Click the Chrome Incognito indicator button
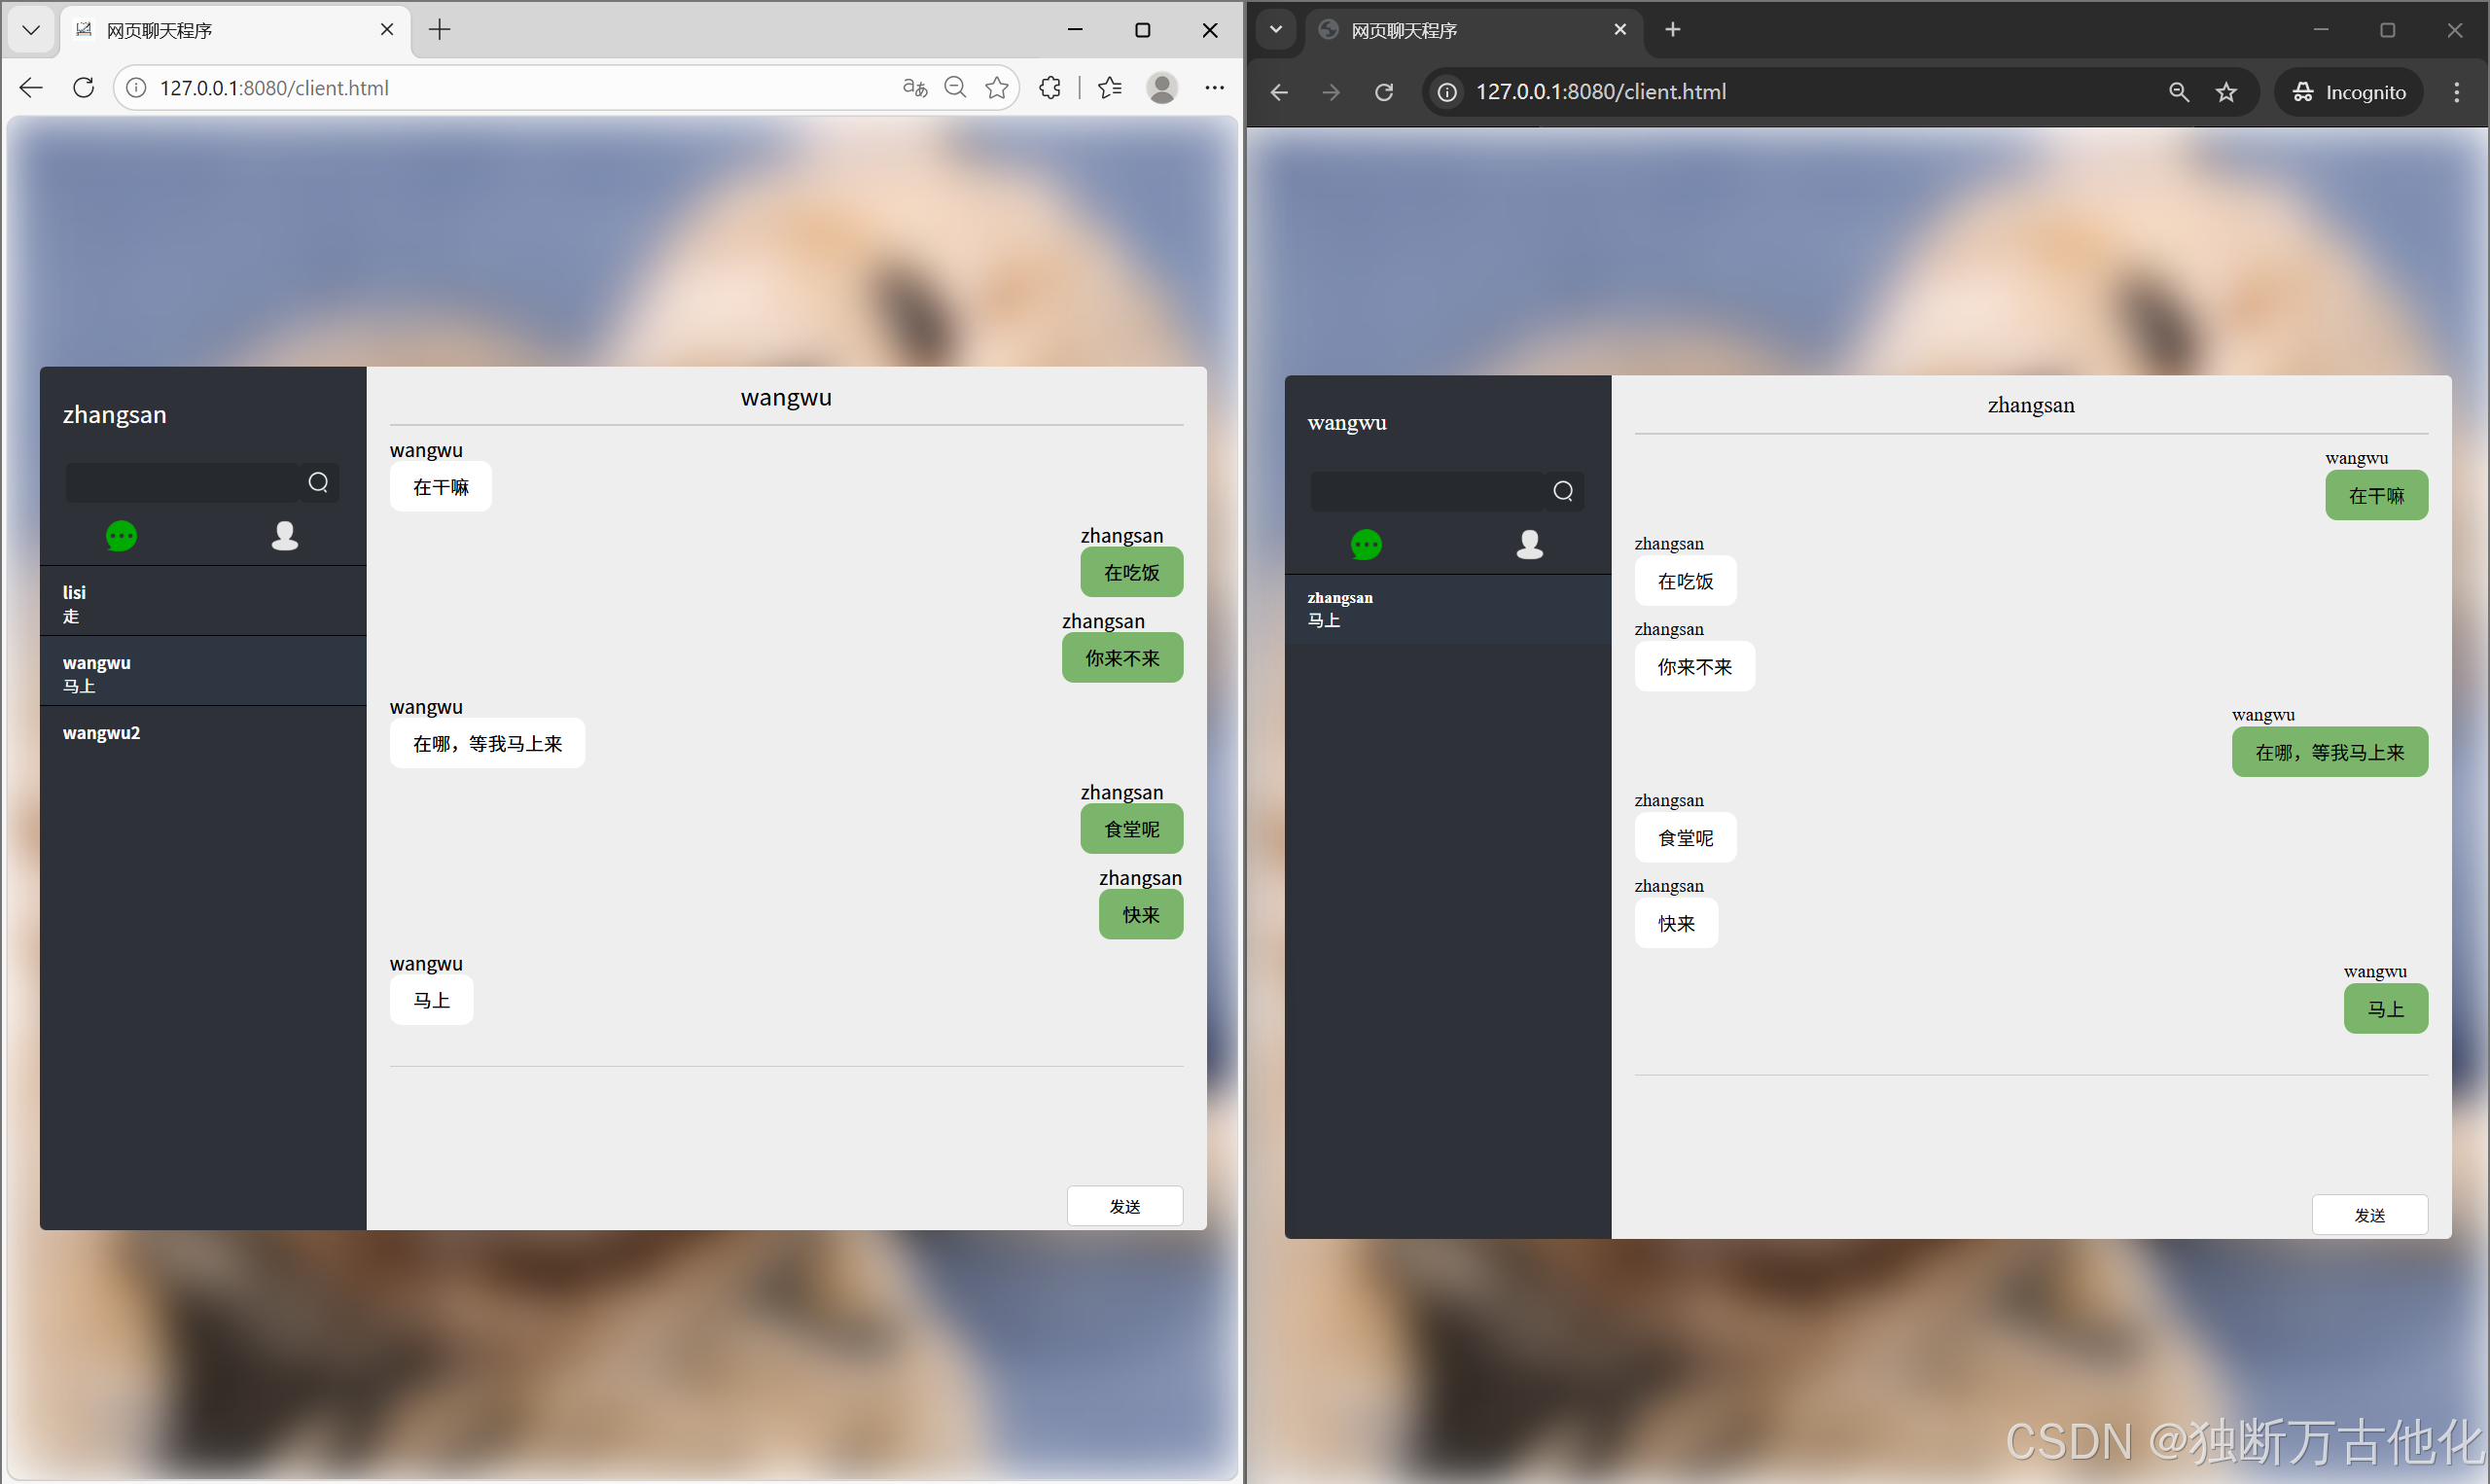The height and width of the screenshot is (1484, 2490). point(2349,92)
